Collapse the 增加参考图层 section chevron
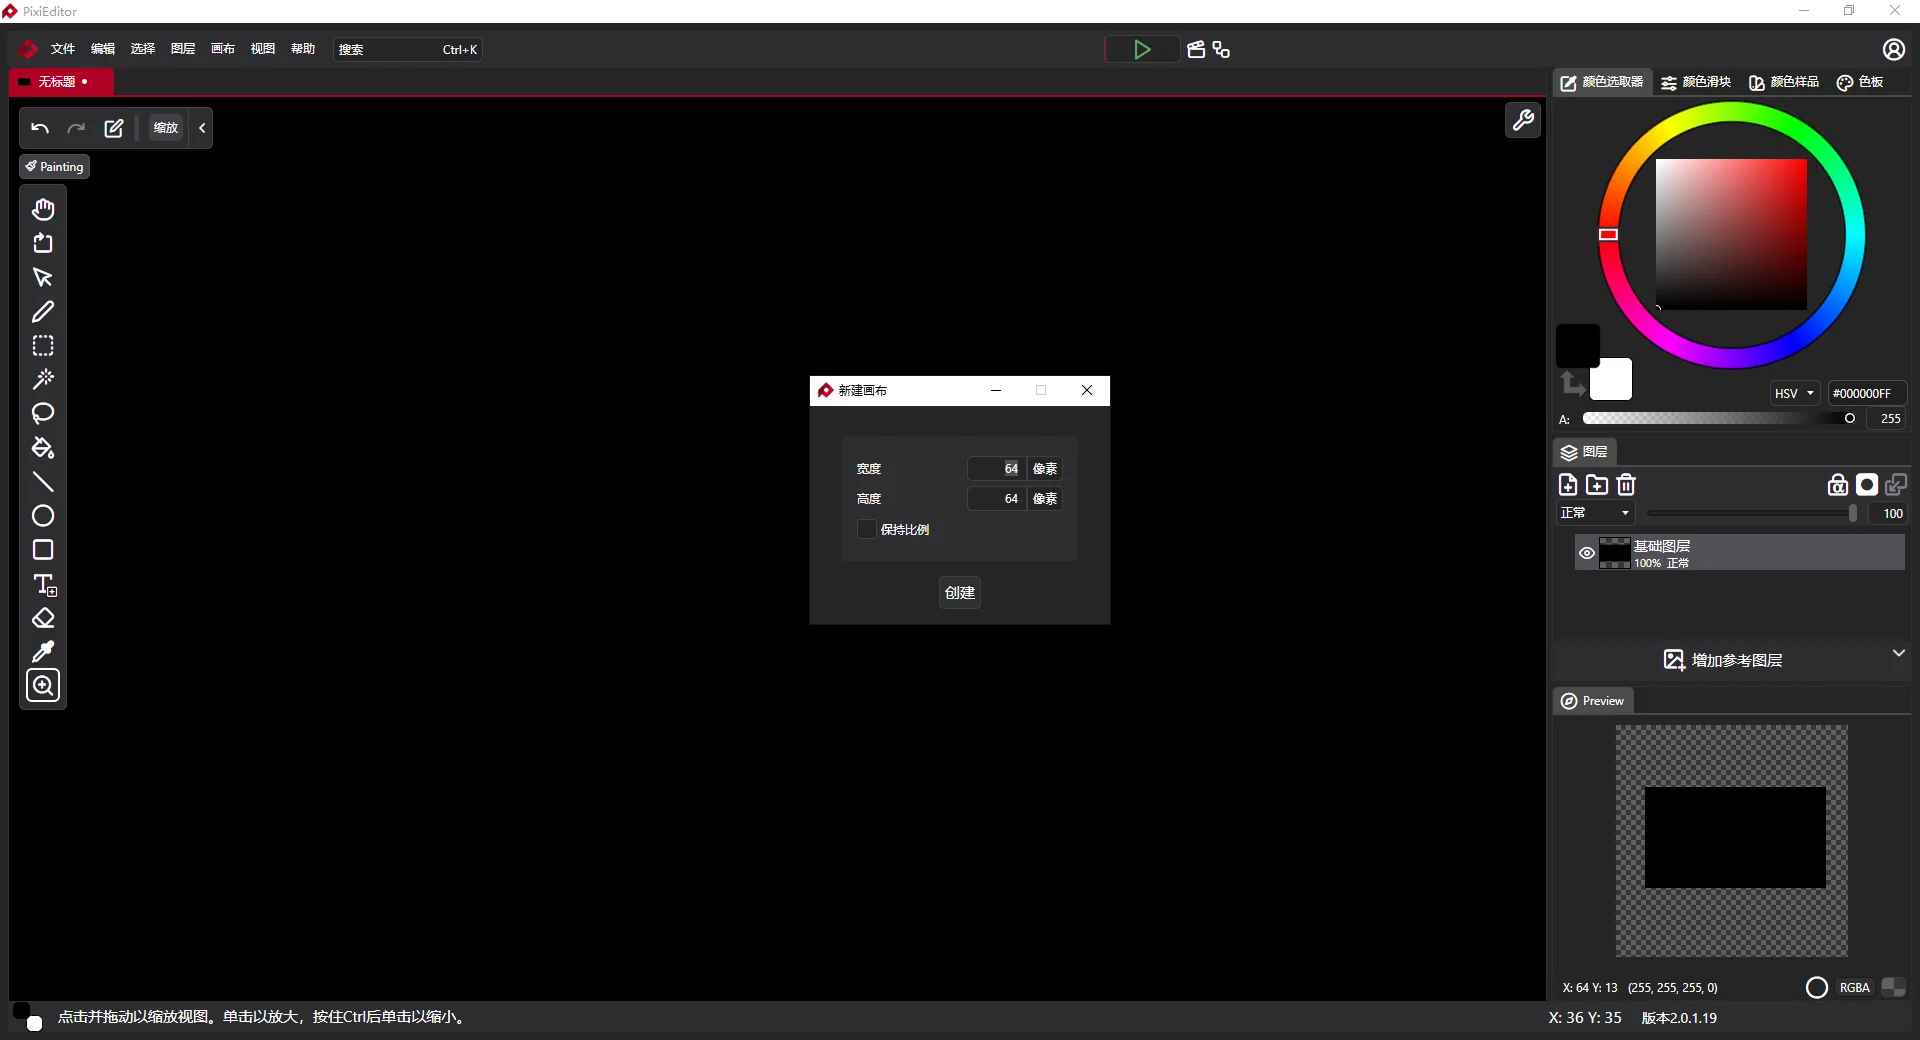Image resolution: width=1920 pixels, height=1040 pixels. click(1898, 653)
